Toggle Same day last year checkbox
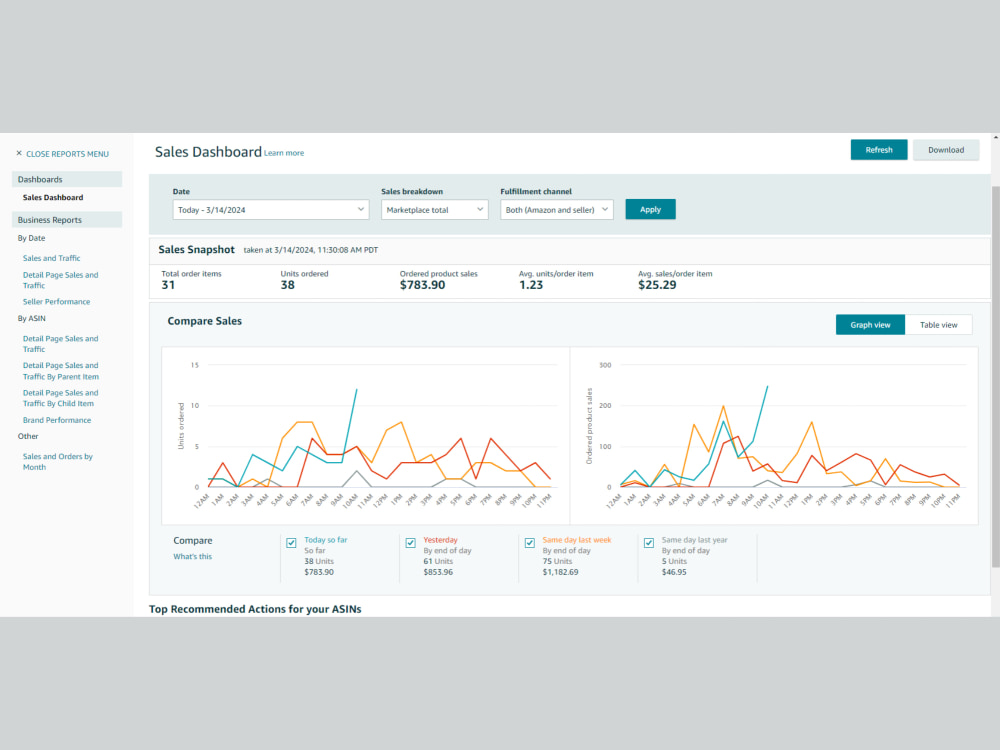 [649, 543]
